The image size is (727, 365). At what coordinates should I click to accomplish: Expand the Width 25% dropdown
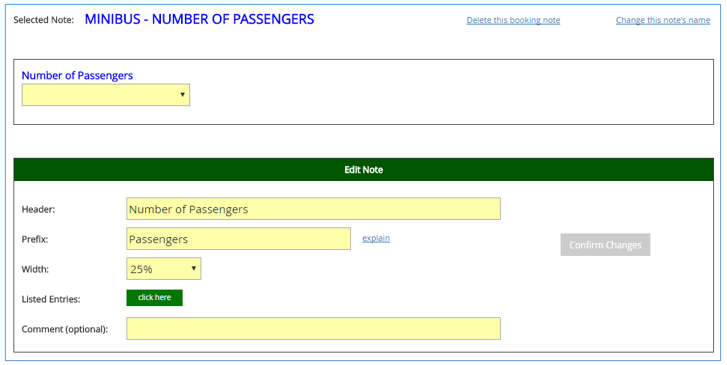(164, 269)
